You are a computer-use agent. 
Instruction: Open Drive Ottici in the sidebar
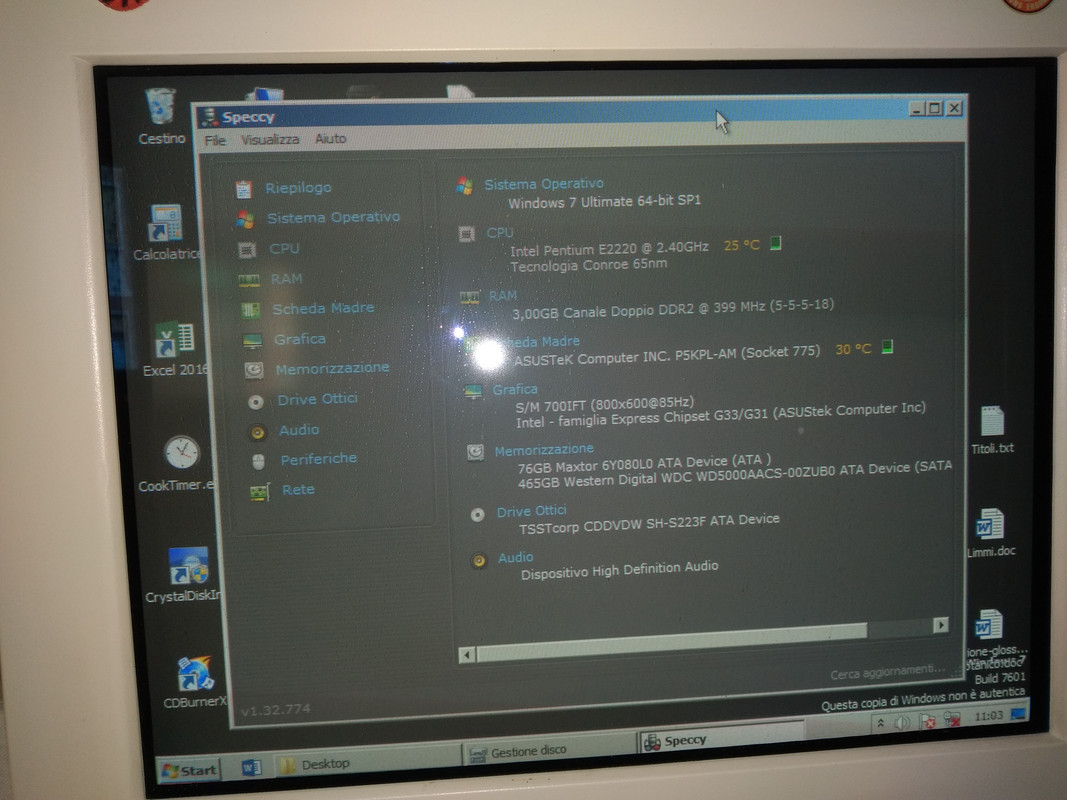(317, 399)
